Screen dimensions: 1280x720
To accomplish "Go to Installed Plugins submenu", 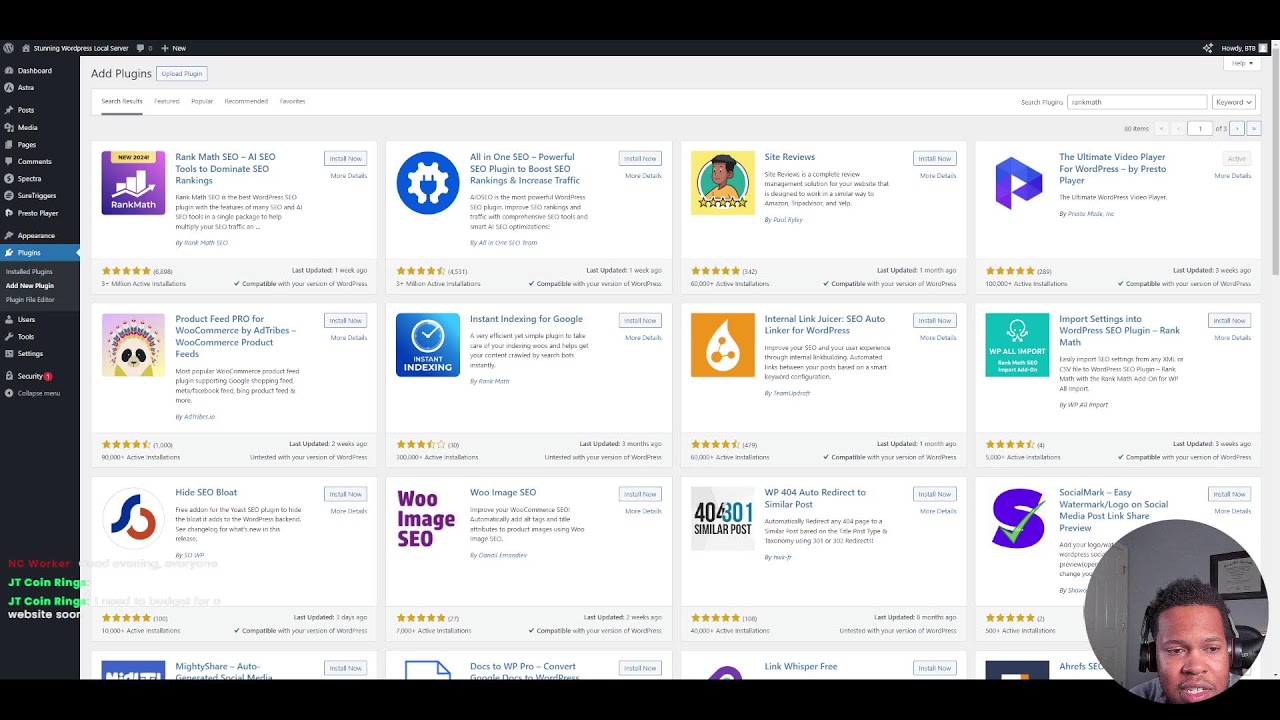I will click(x=29, y=272).
